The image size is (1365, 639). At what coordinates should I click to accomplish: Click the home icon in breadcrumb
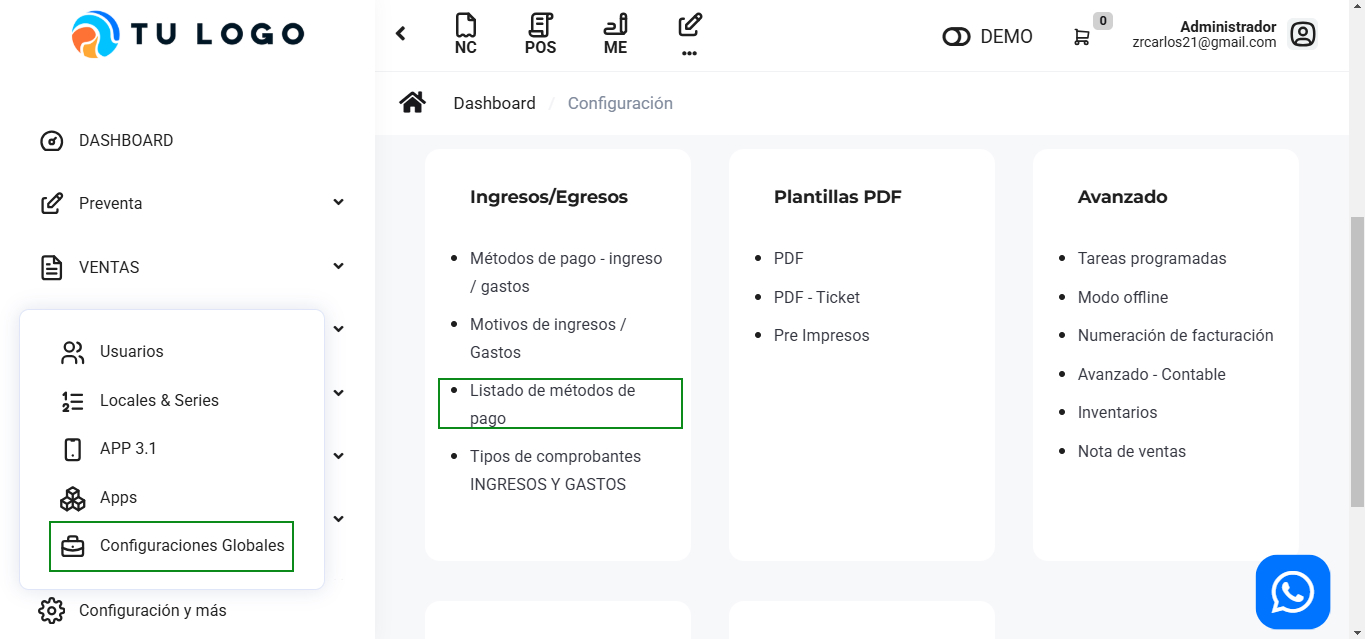coord(412,103)
